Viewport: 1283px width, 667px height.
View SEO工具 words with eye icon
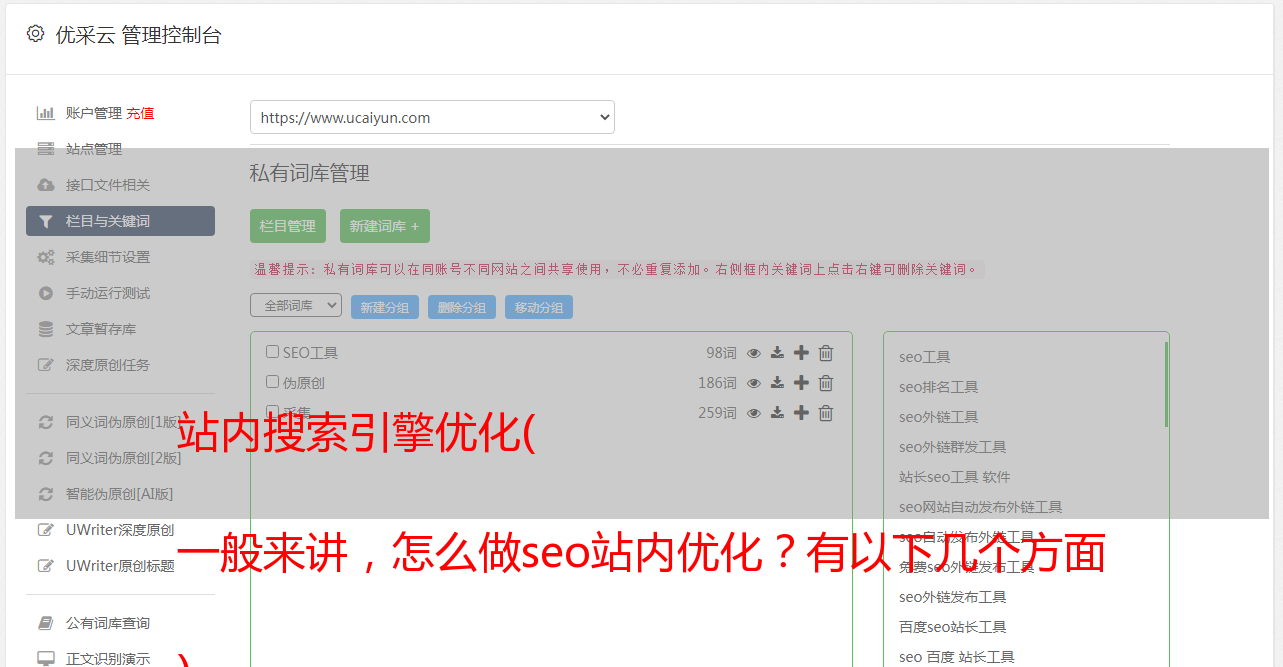754,353
